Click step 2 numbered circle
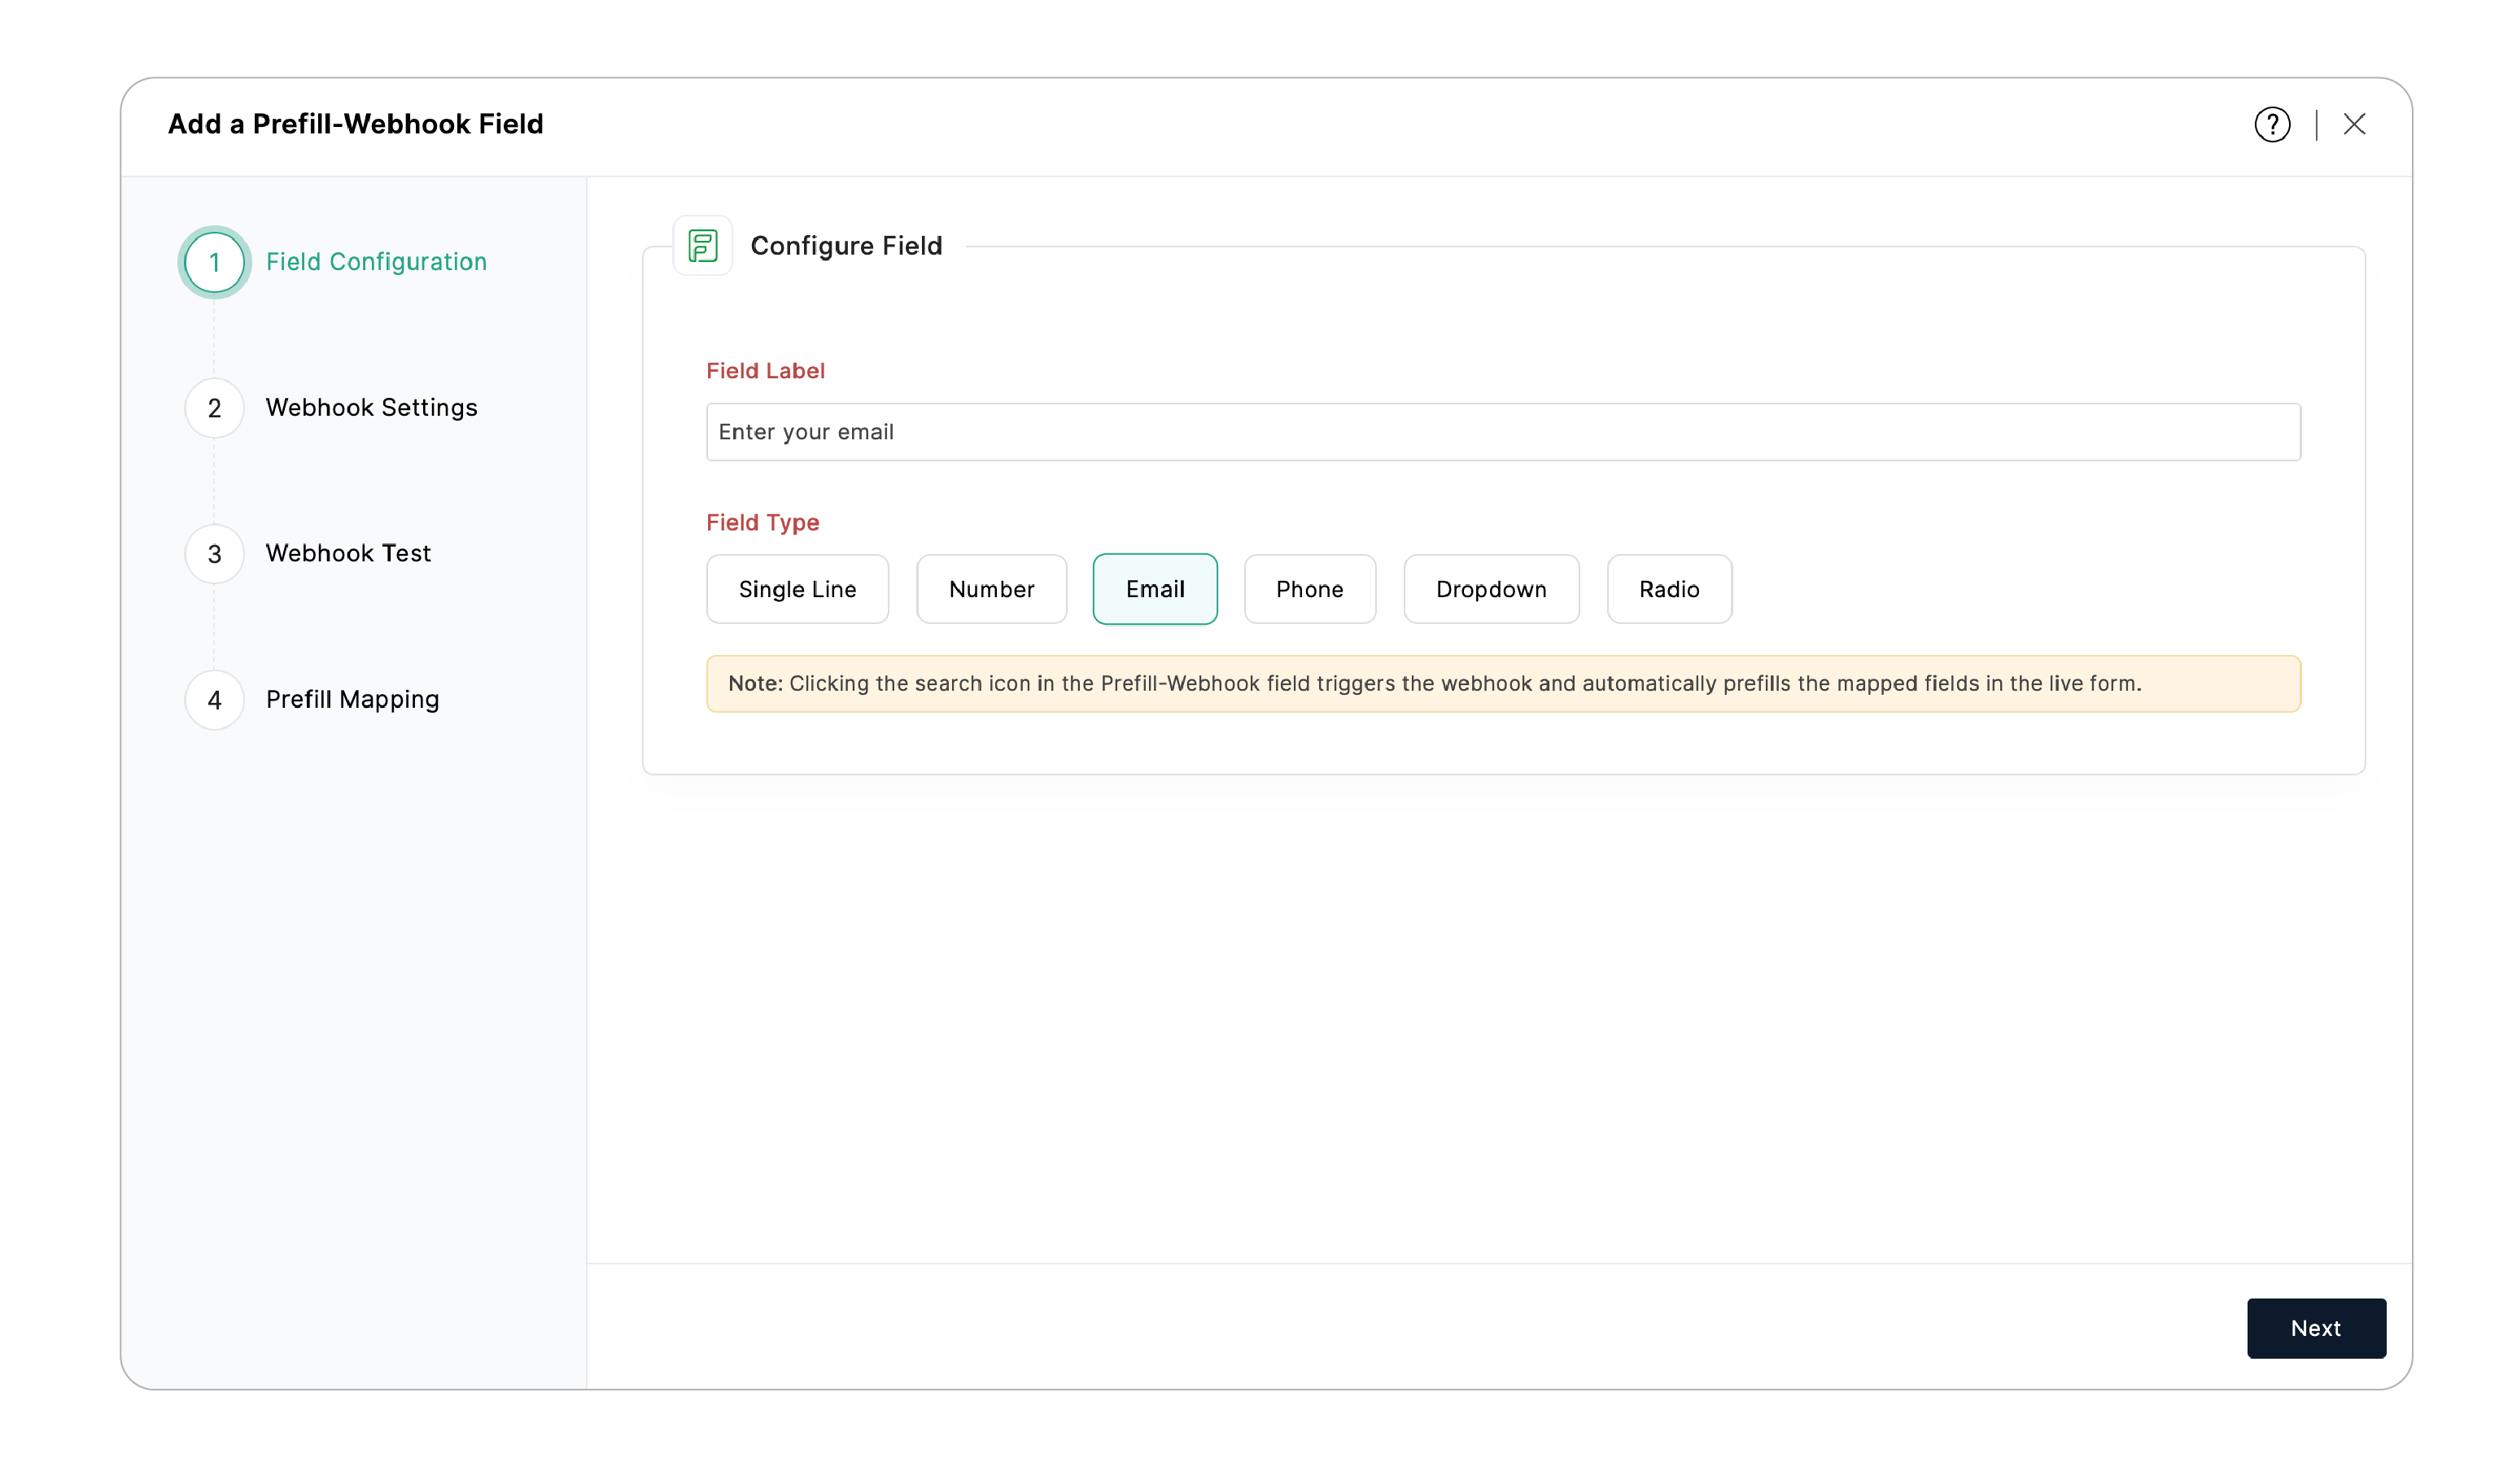The image size is (2499, 1484). click(x=214, y=408)
